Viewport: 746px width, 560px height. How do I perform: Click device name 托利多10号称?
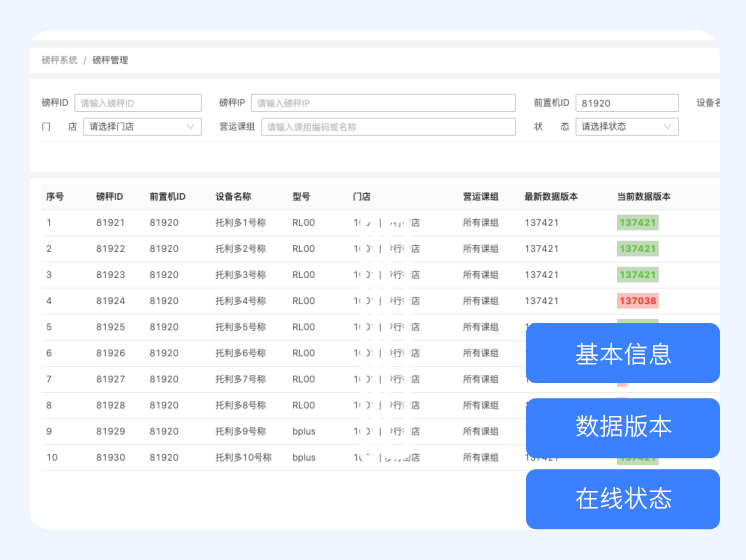click(243, 457)
